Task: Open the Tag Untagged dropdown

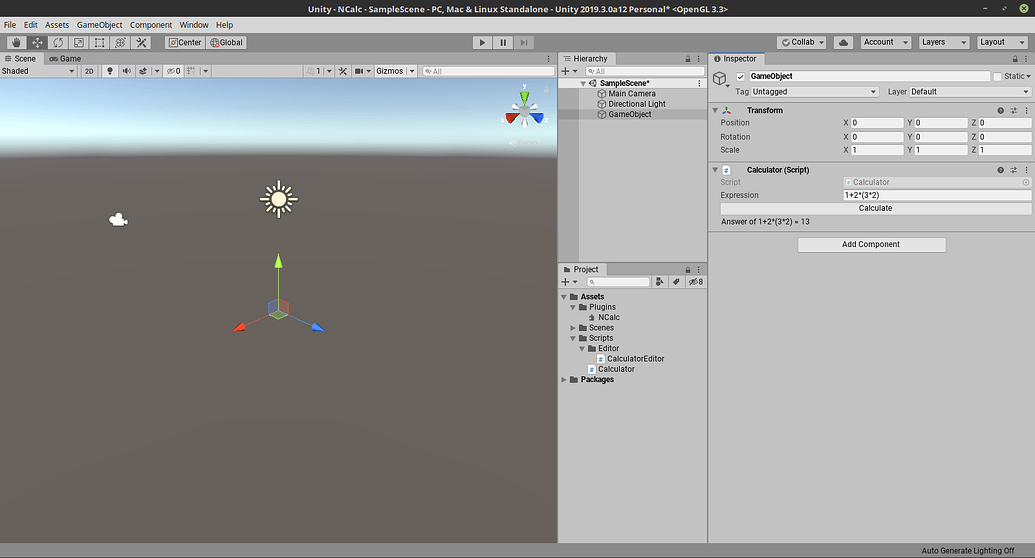Action: [x=815, y=92]
